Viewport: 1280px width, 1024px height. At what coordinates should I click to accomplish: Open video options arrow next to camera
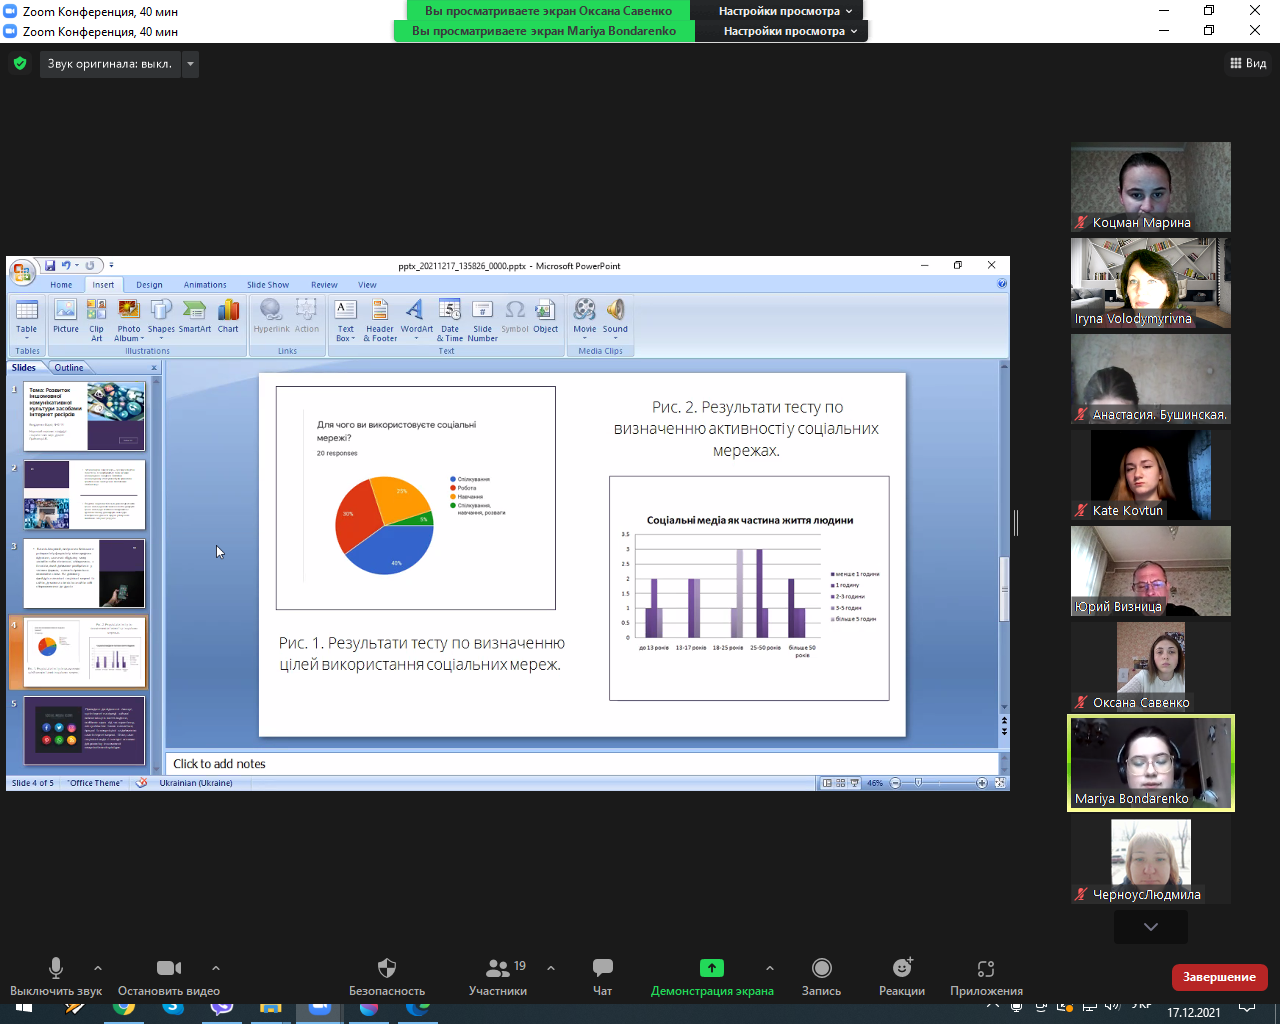tap(215, 968)
